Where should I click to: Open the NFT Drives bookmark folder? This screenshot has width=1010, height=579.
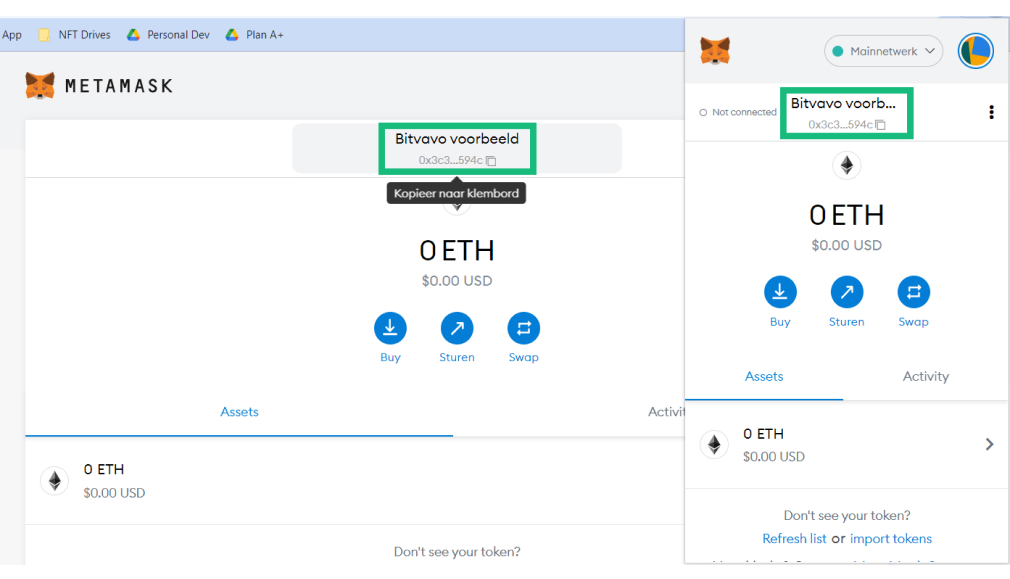click(75, 34)
